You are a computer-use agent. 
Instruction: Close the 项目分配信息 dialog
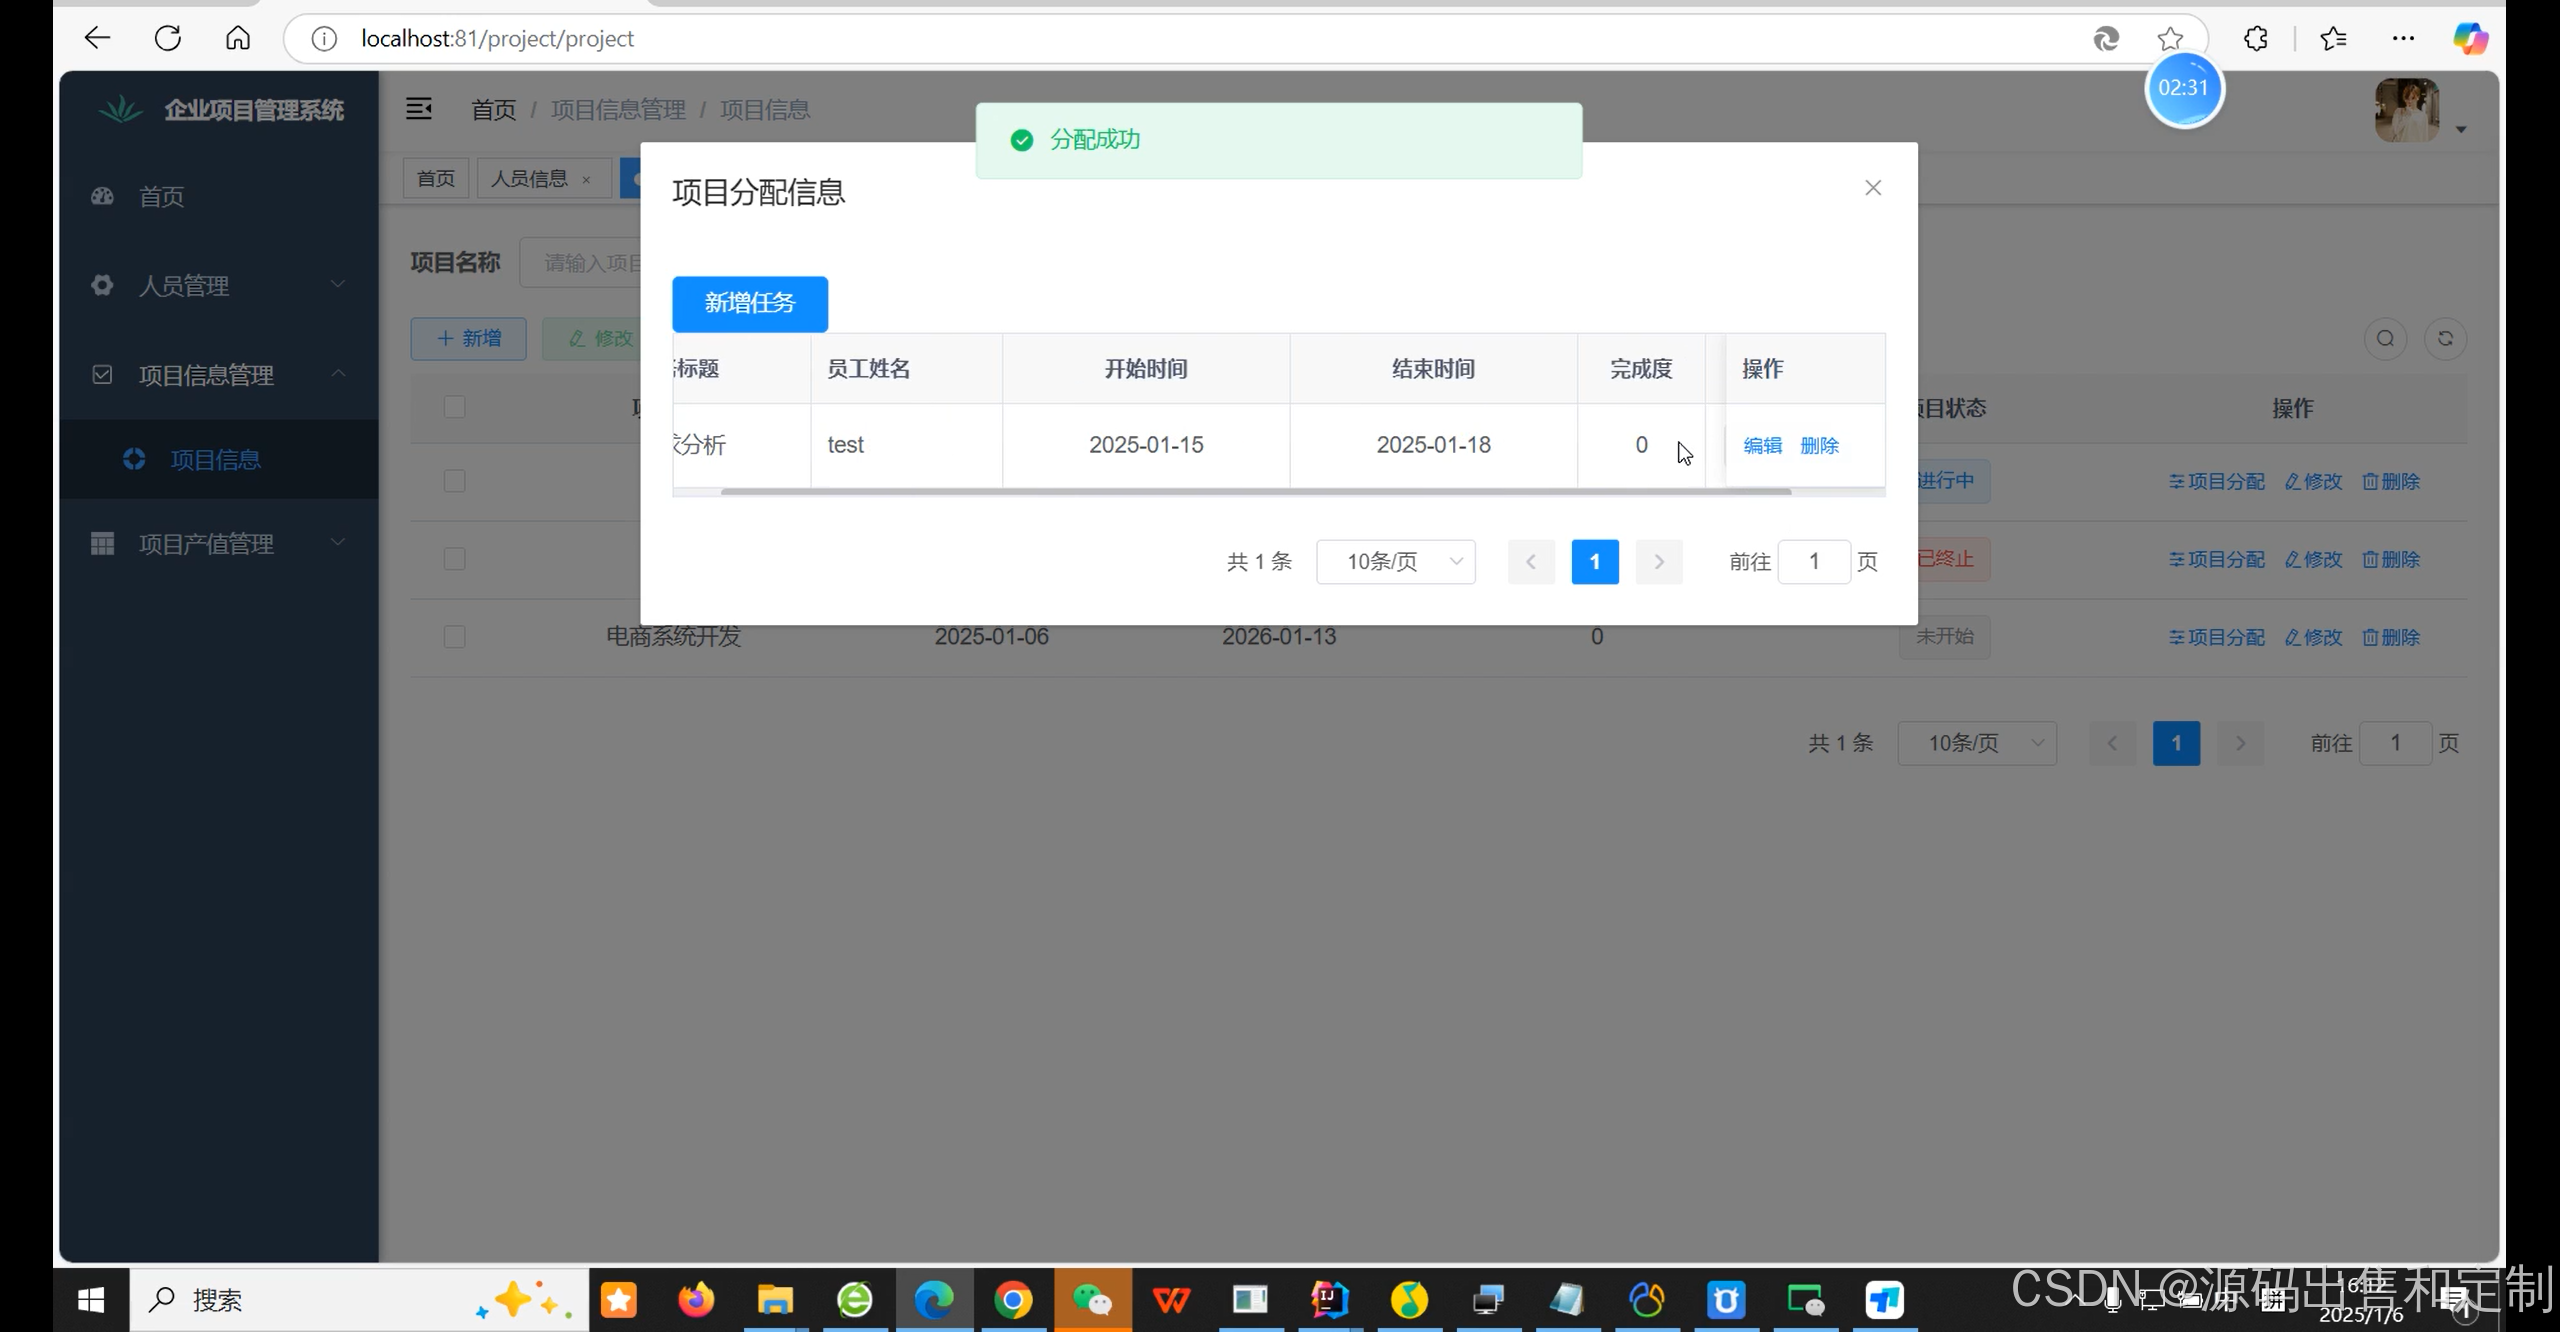tap(1873, 188)
